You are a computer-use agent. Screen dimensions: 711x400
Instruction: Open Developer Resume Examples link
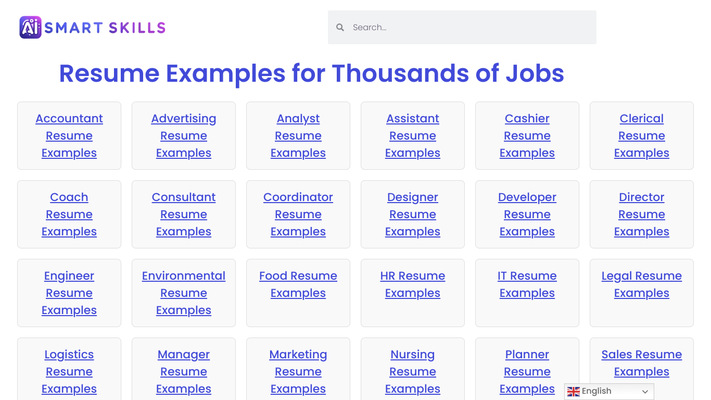527,214
